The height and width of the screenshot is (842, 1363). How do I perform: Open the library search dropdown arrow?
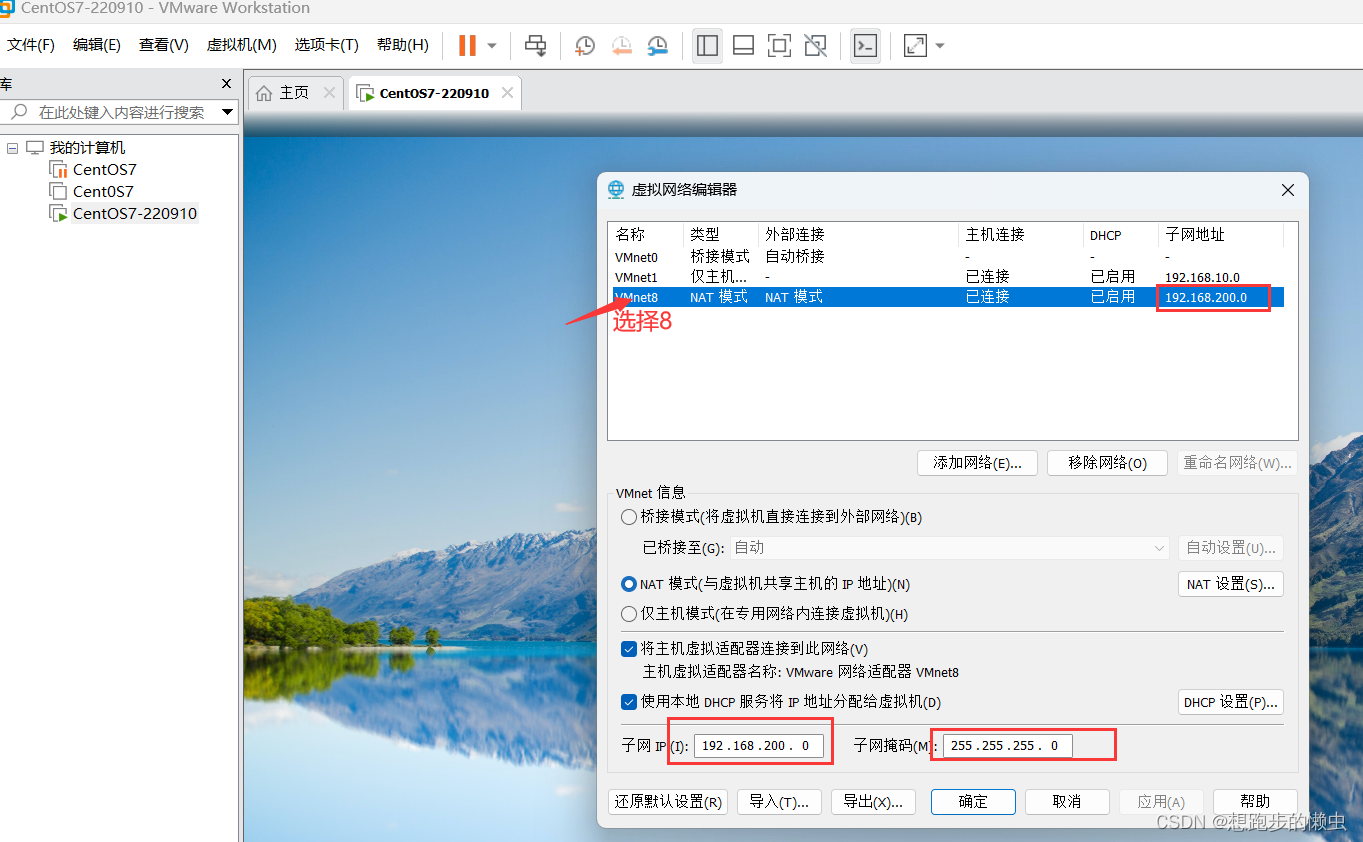pos(228,113)
